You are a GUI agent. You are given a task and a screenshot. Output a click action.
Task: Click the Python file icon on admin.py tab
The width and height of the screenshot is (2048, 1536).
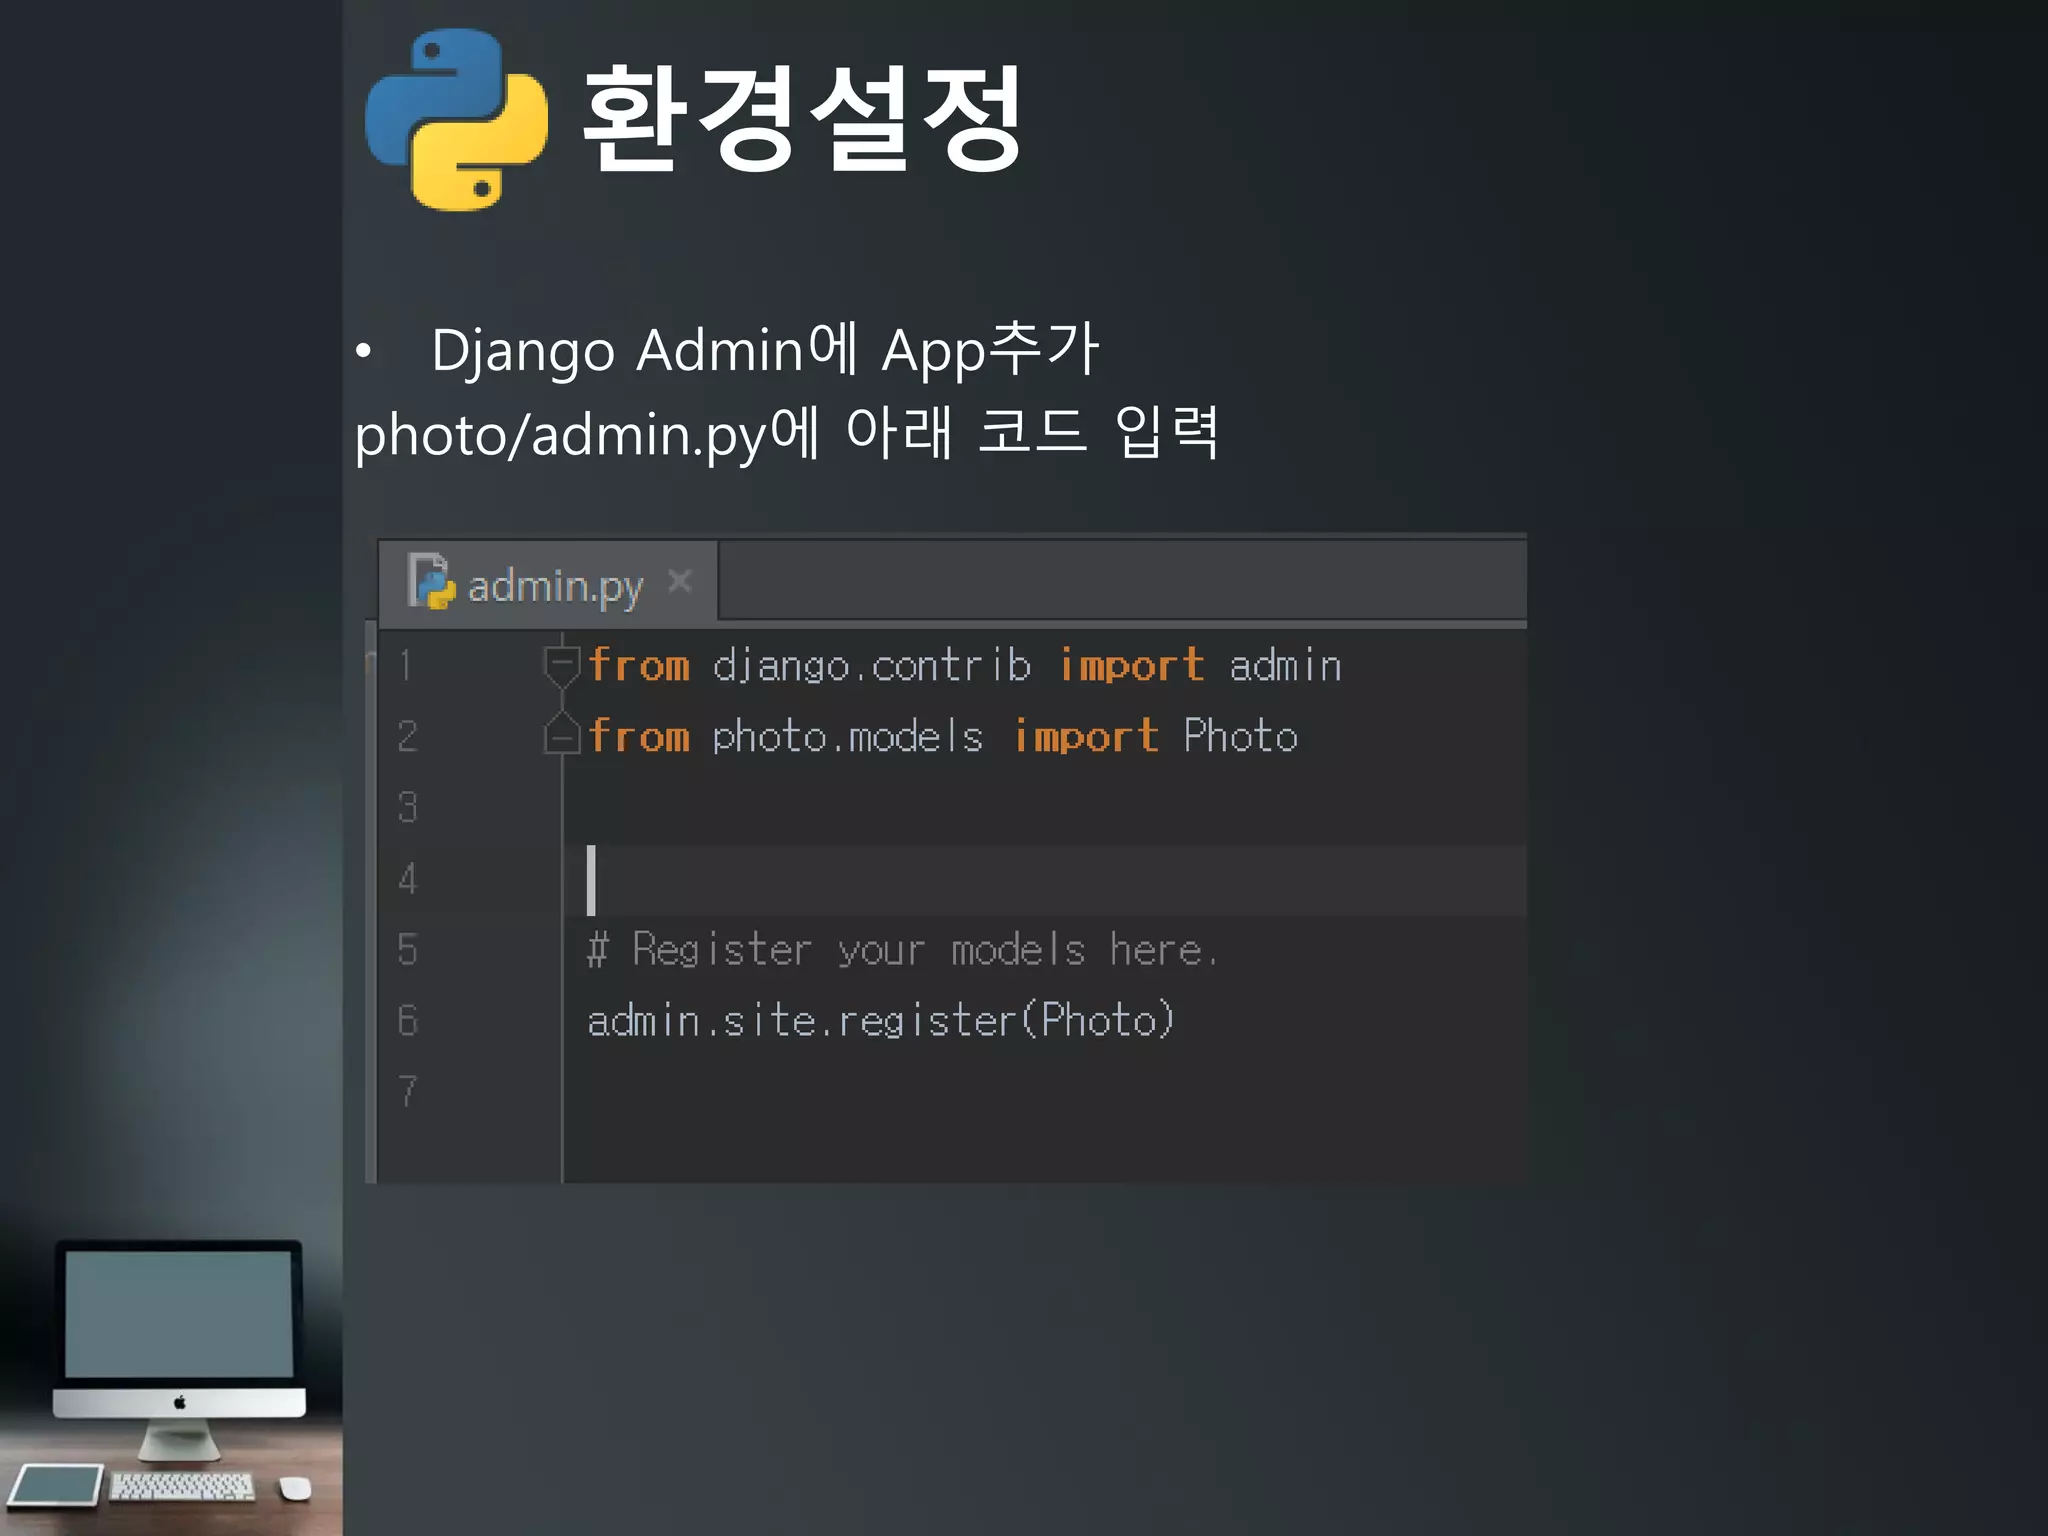click(431, 581)
